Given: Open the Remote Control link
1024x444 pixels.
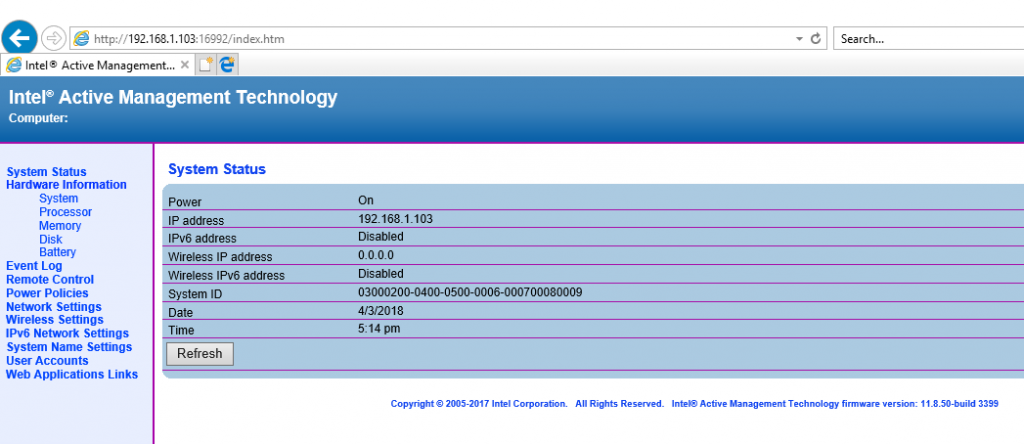Looking at the screenshot, I should [50, 279].
